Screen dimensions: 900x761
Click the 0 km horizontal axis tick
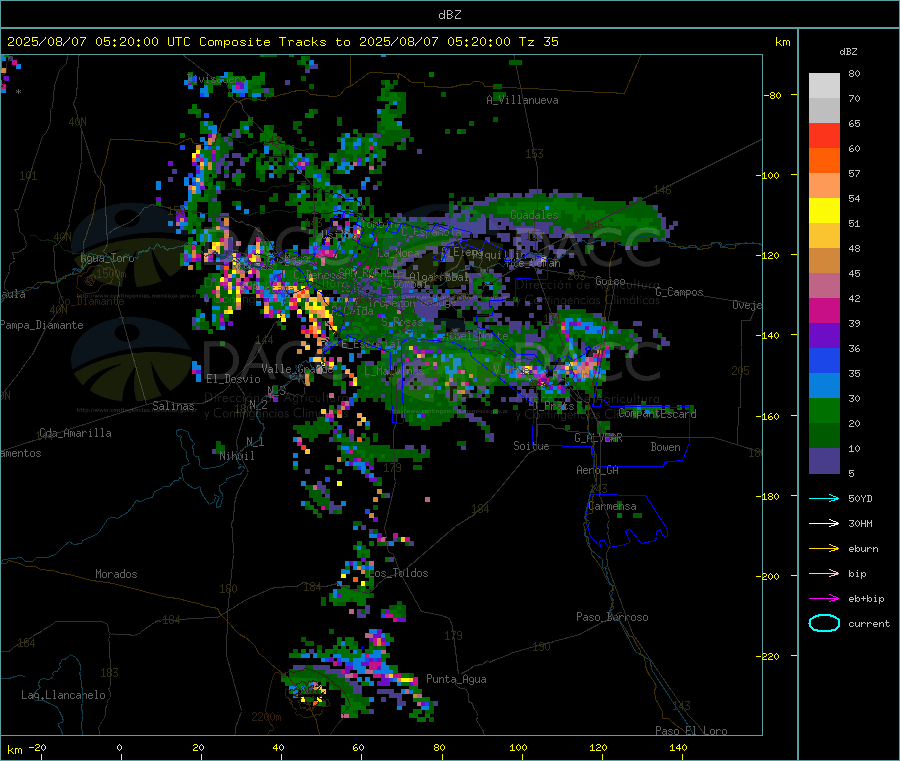(x=119, y=747)
